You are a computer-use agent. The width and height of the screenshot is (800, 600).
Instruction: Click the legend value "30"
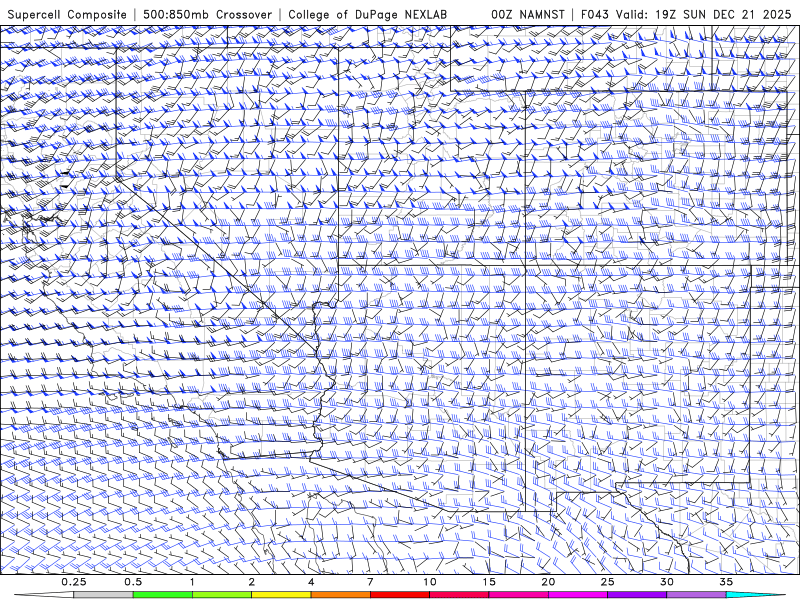point(667,582)
